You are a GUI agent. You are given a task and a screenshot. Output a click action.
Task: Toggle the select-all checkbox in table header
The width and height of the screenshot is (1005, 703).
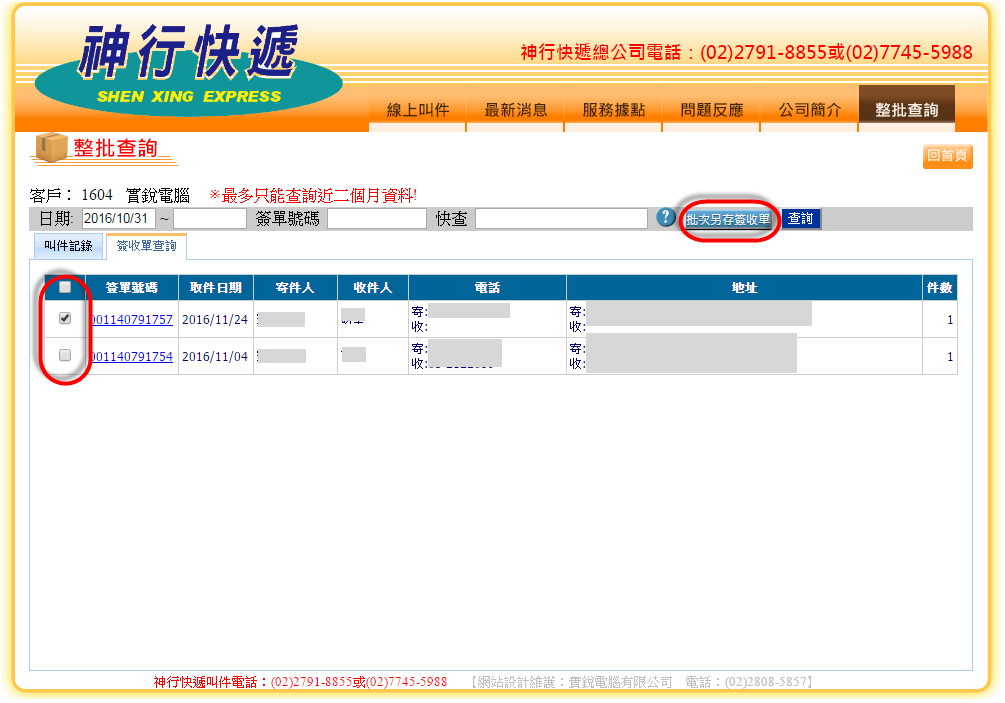pyautogui.click(x=65, y=288)
